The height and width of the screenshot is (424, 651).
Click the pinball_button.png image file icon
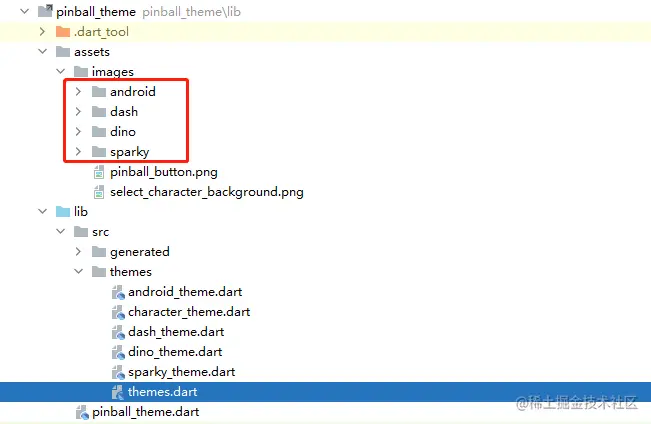pos(99,172)
